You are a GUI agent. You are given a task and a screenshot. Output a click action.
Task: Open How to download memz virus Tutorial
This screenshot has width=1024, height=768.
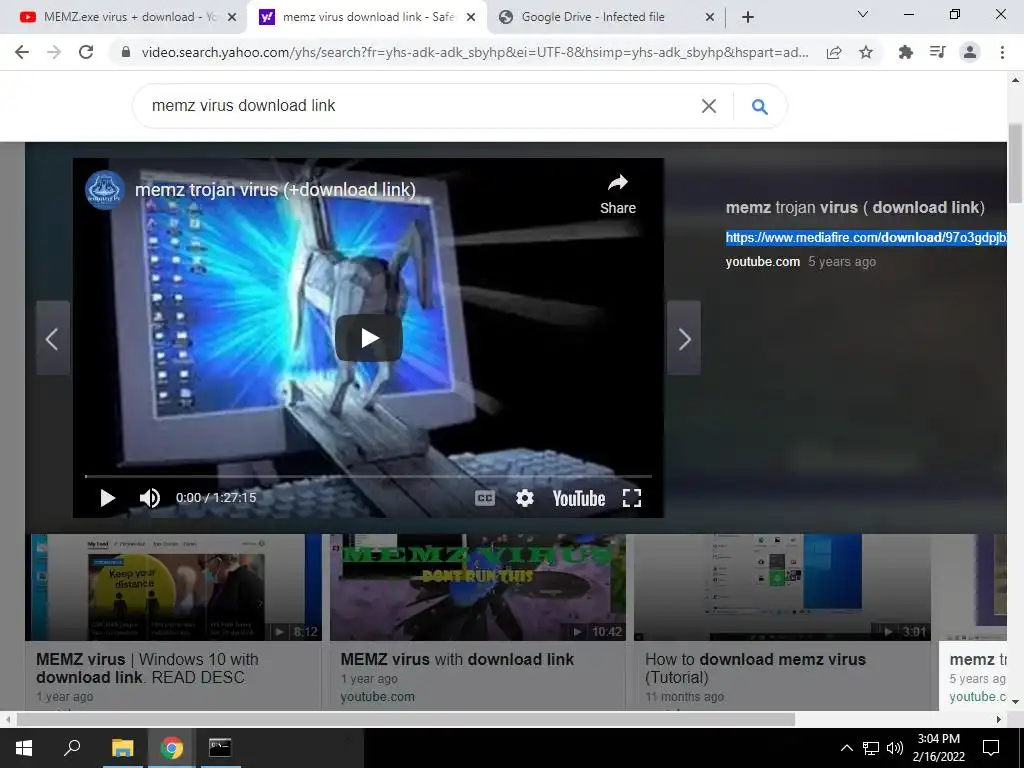pyautogui.click(x=756, y=668)
